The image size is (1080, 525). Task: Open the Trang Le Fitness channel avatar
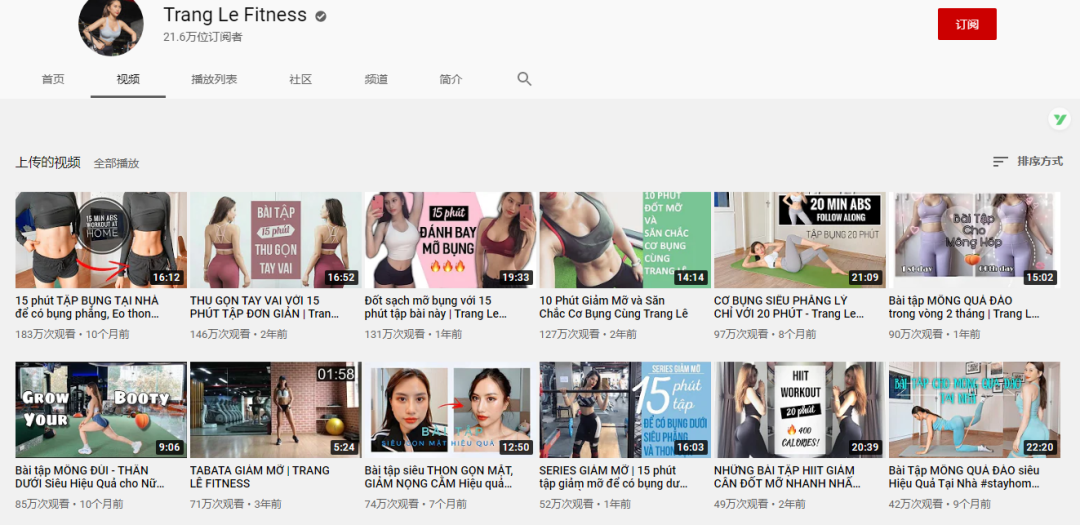point(111,24)
